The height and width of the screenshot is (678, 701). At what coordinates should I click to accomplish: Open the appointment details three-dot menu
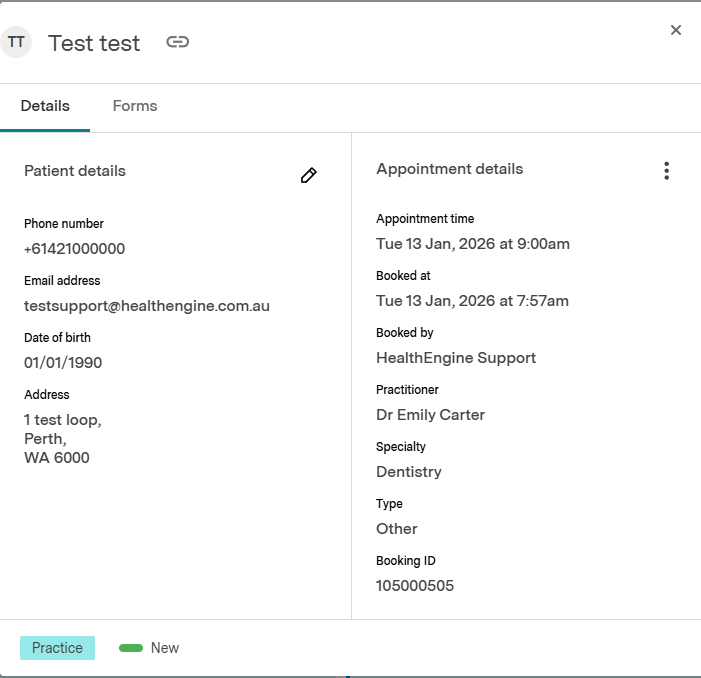666,171
